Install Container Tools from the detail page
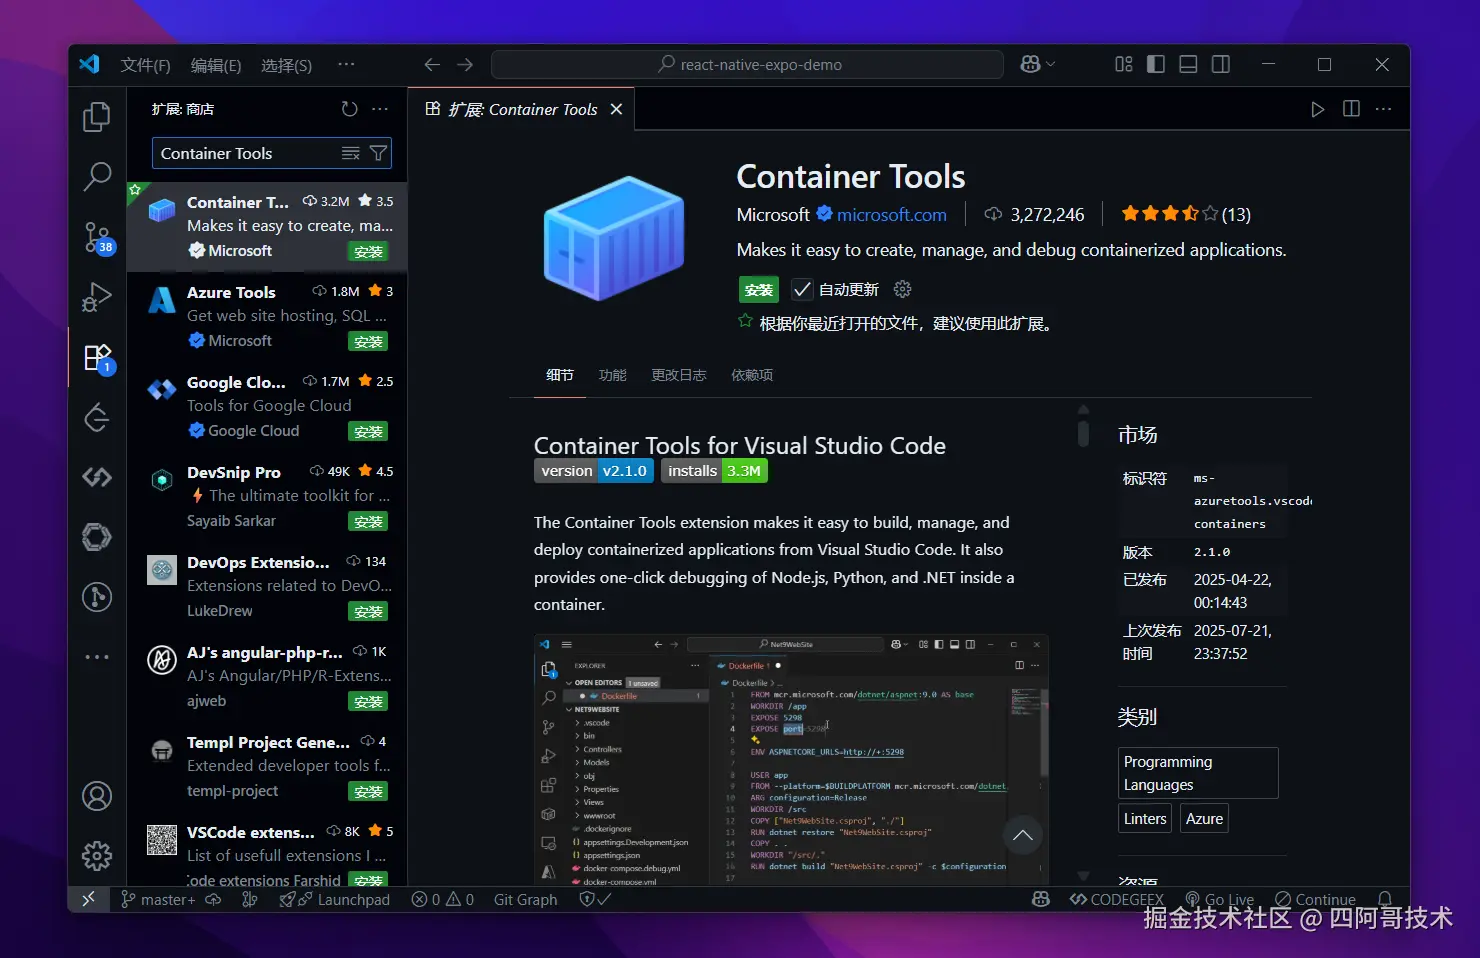Screen dimensions: 1480x958 (759, 289)
